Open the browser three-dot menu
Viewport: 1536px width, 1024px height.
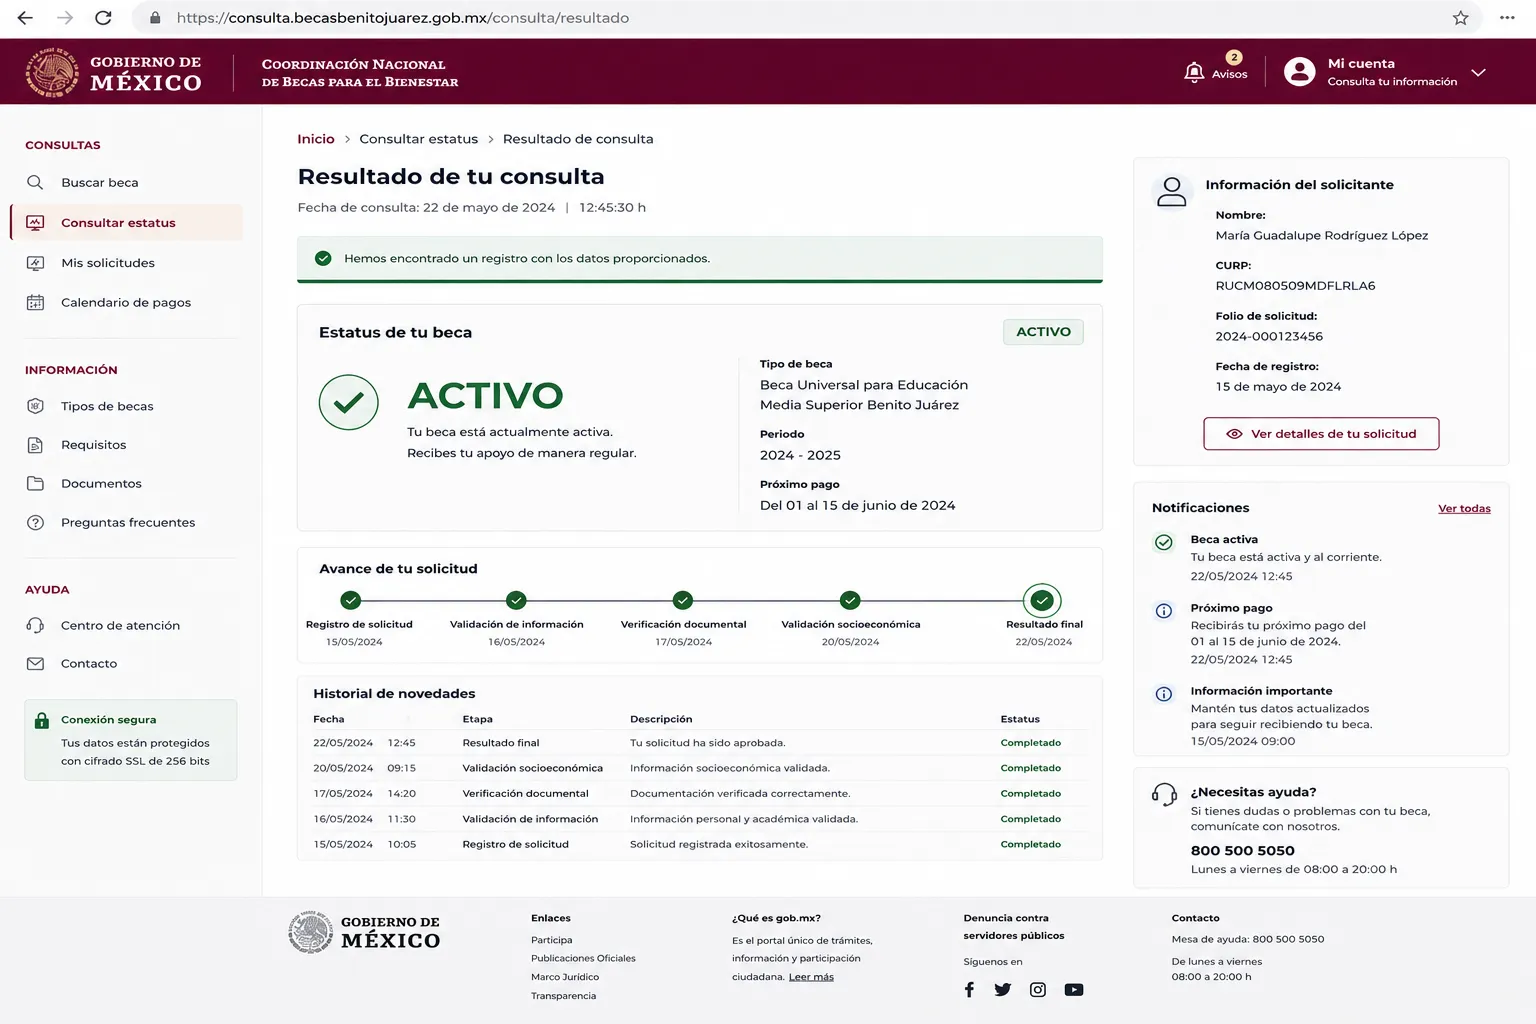(1507, 18)
